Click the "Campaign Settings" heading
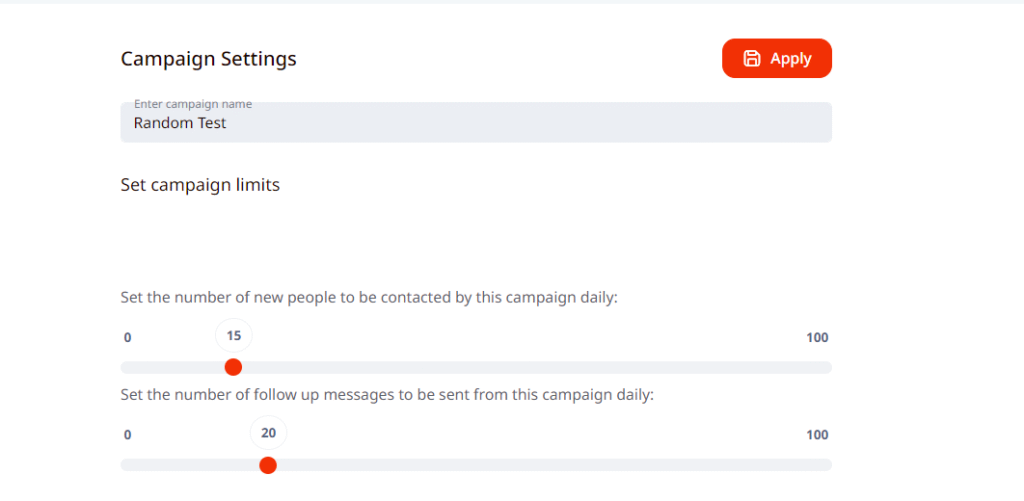This screenshot has width=1024, height=501. tap(208, 59)
